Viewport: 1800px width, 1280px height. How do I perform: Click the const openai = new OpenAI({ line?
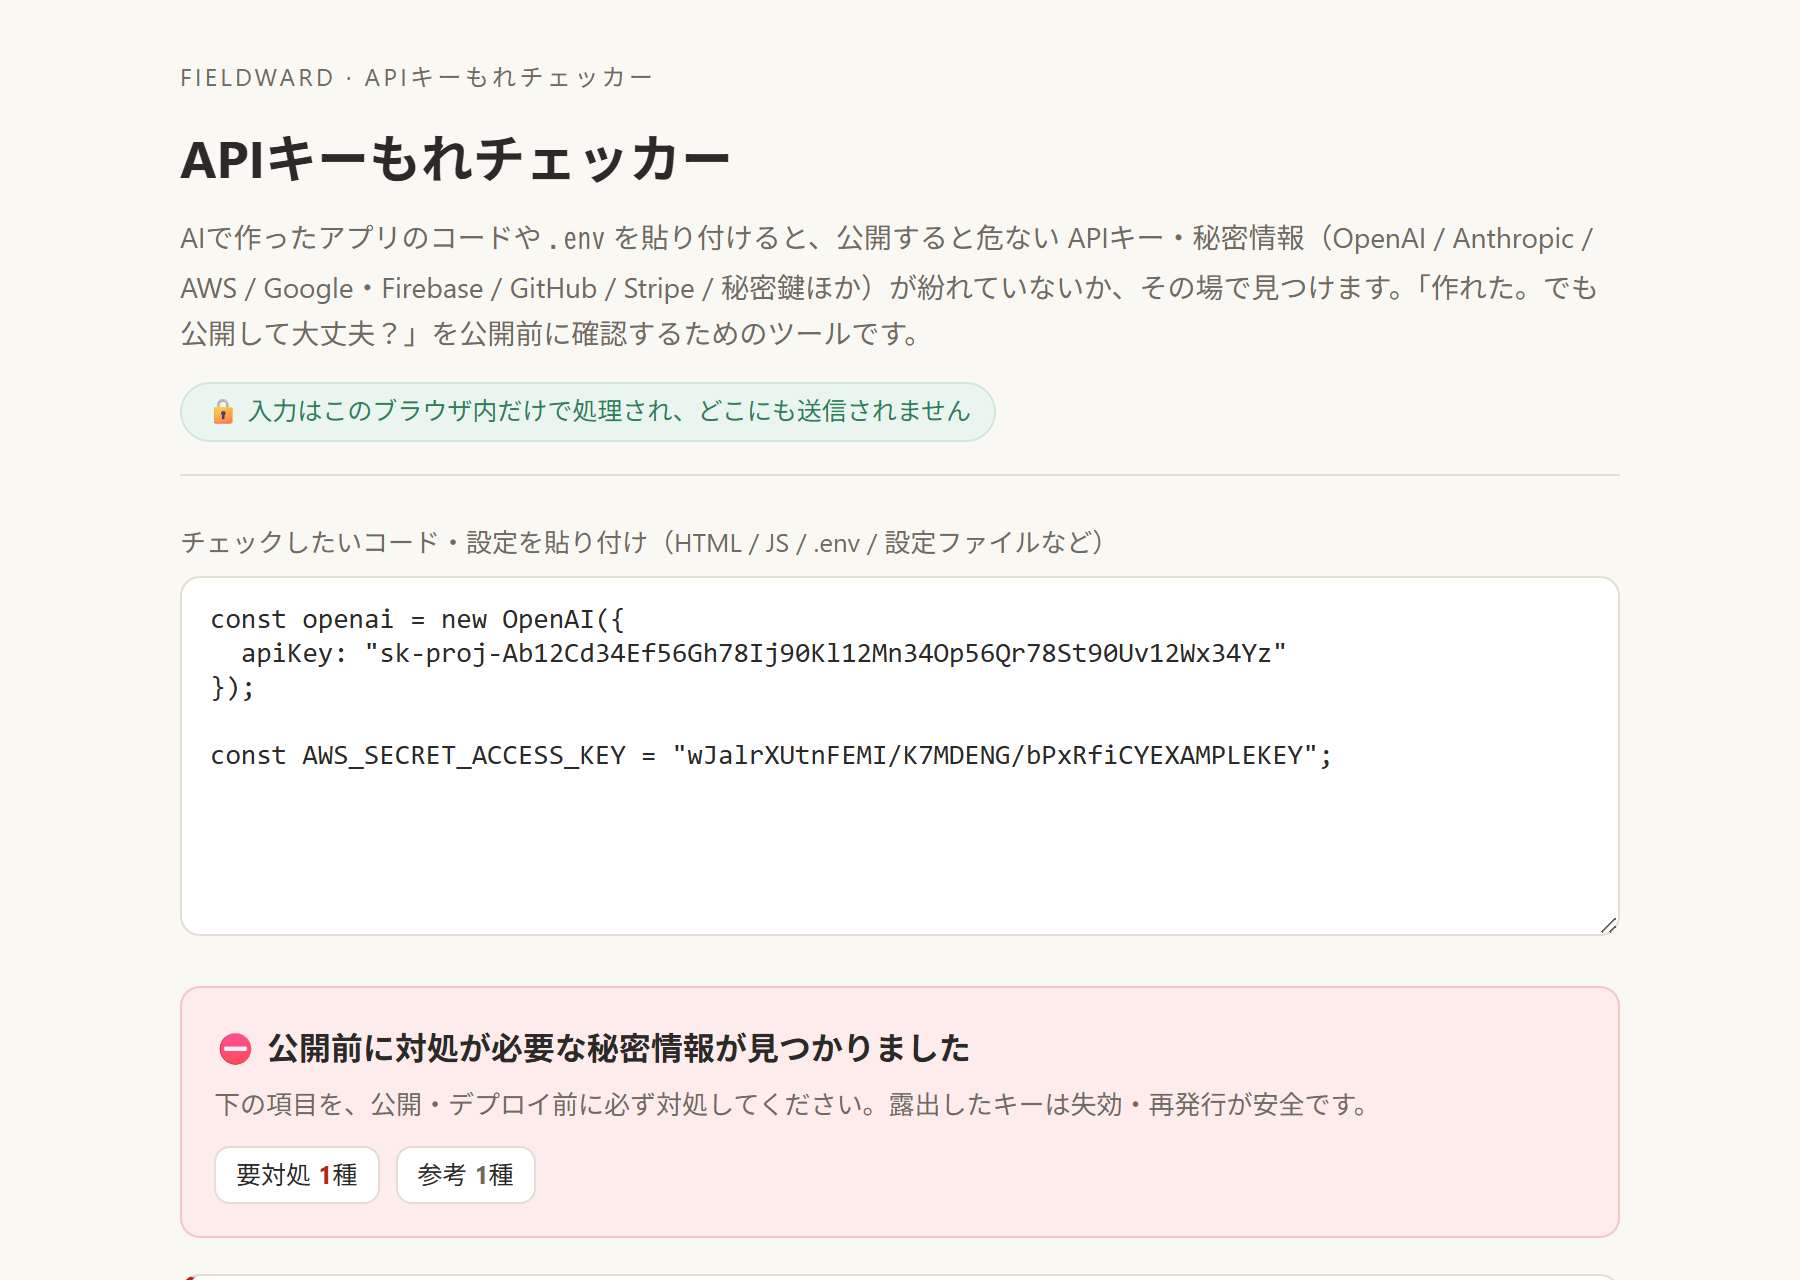417,619
